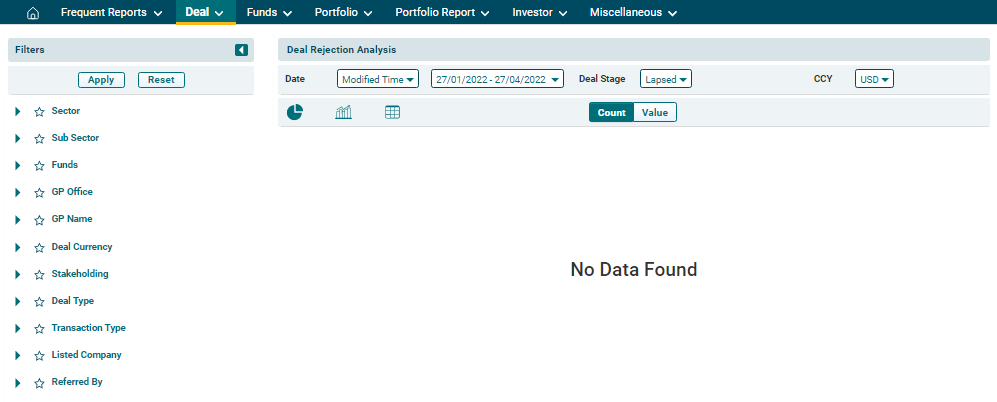Image resolution: width=997 pixels, height=402 pixels.
Task: Open the Modified Time date dropdown
Action: pyautogui.click(x=378, y=79)
